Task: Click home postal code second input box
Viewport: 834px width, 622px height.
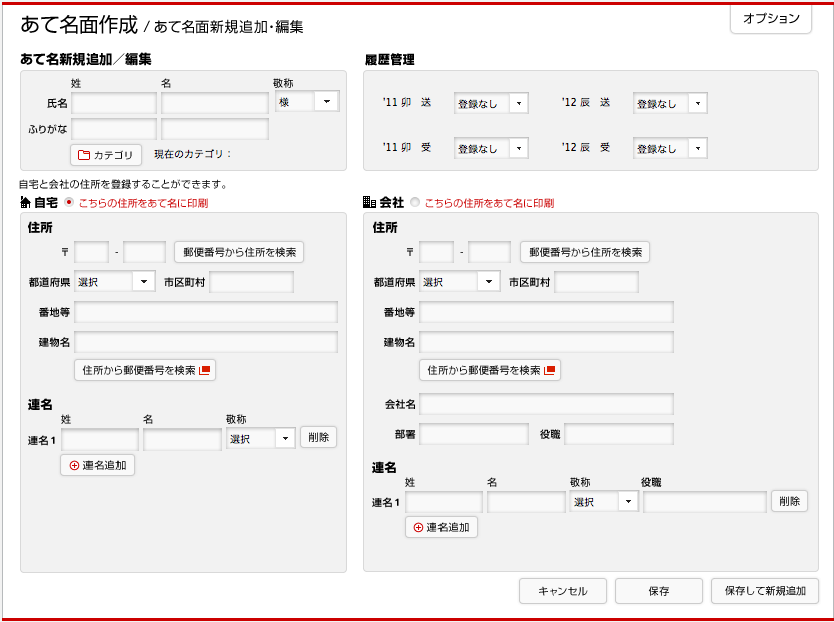Action: [145, 252]
